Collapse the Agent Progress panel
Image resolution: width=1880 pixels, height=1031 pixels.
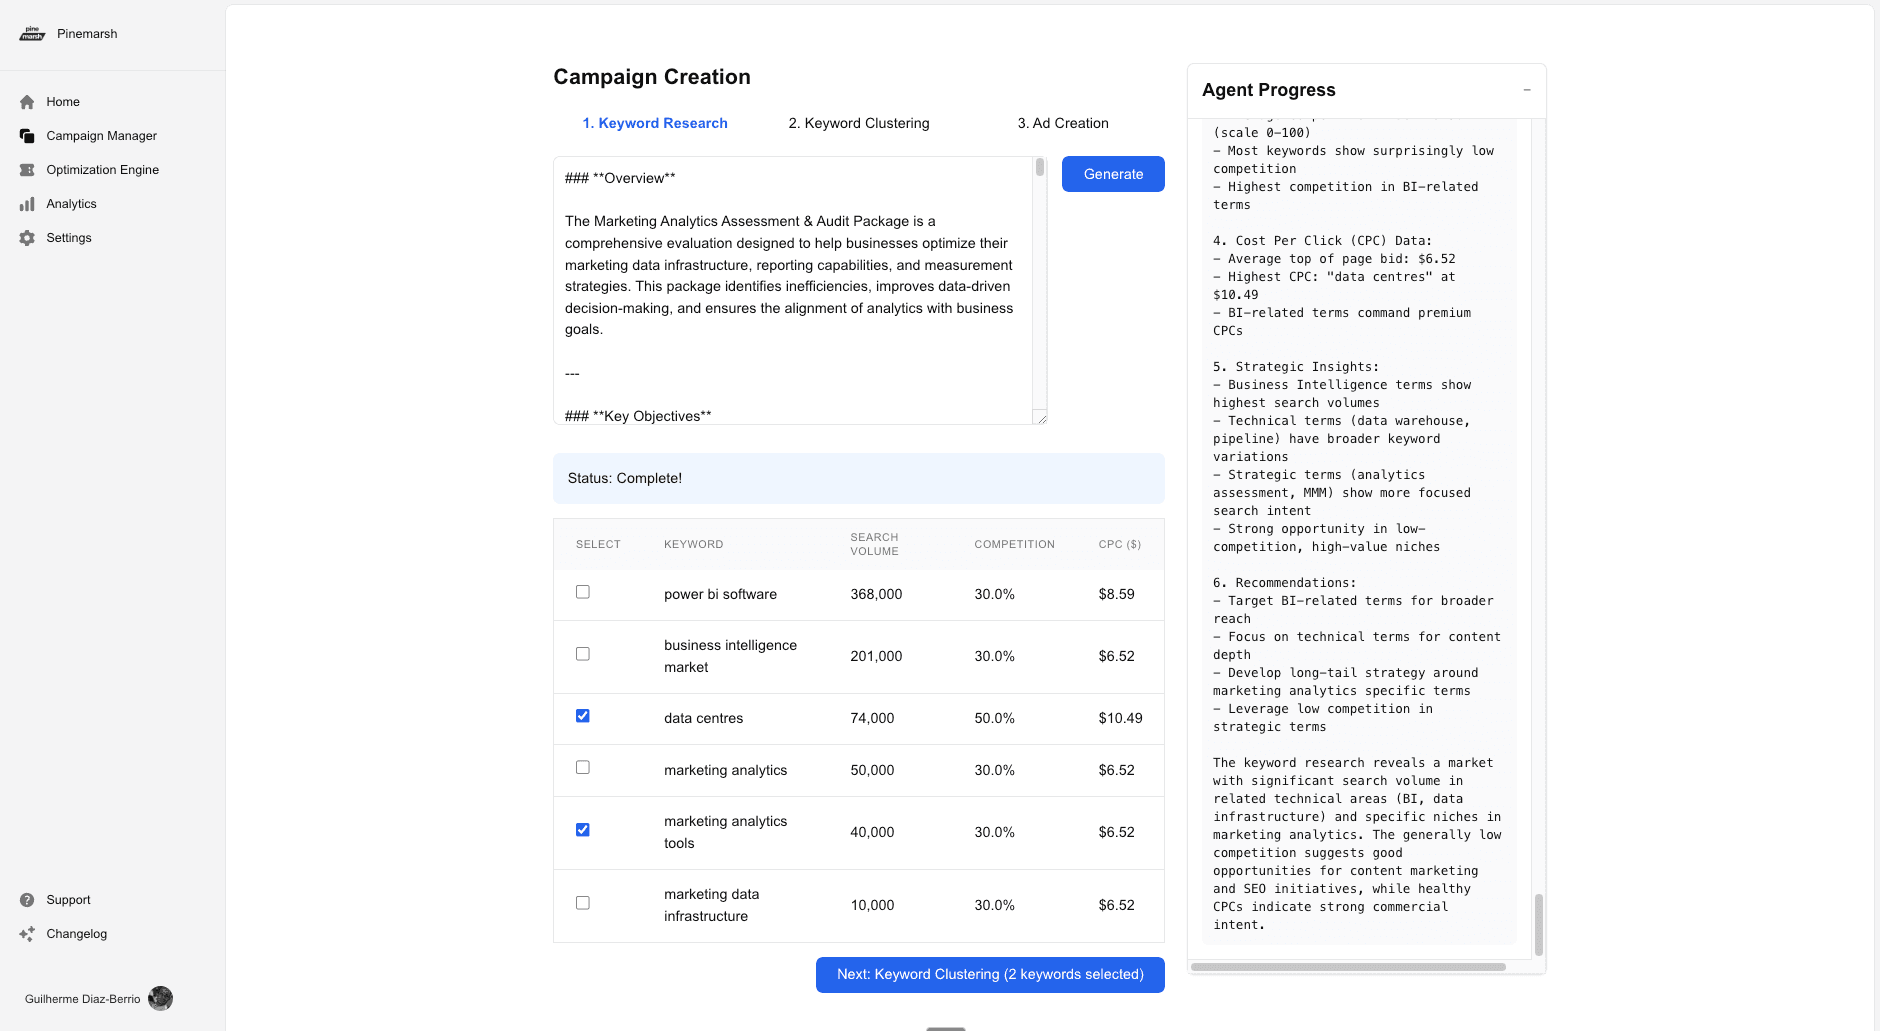[x=1527, y=90]
